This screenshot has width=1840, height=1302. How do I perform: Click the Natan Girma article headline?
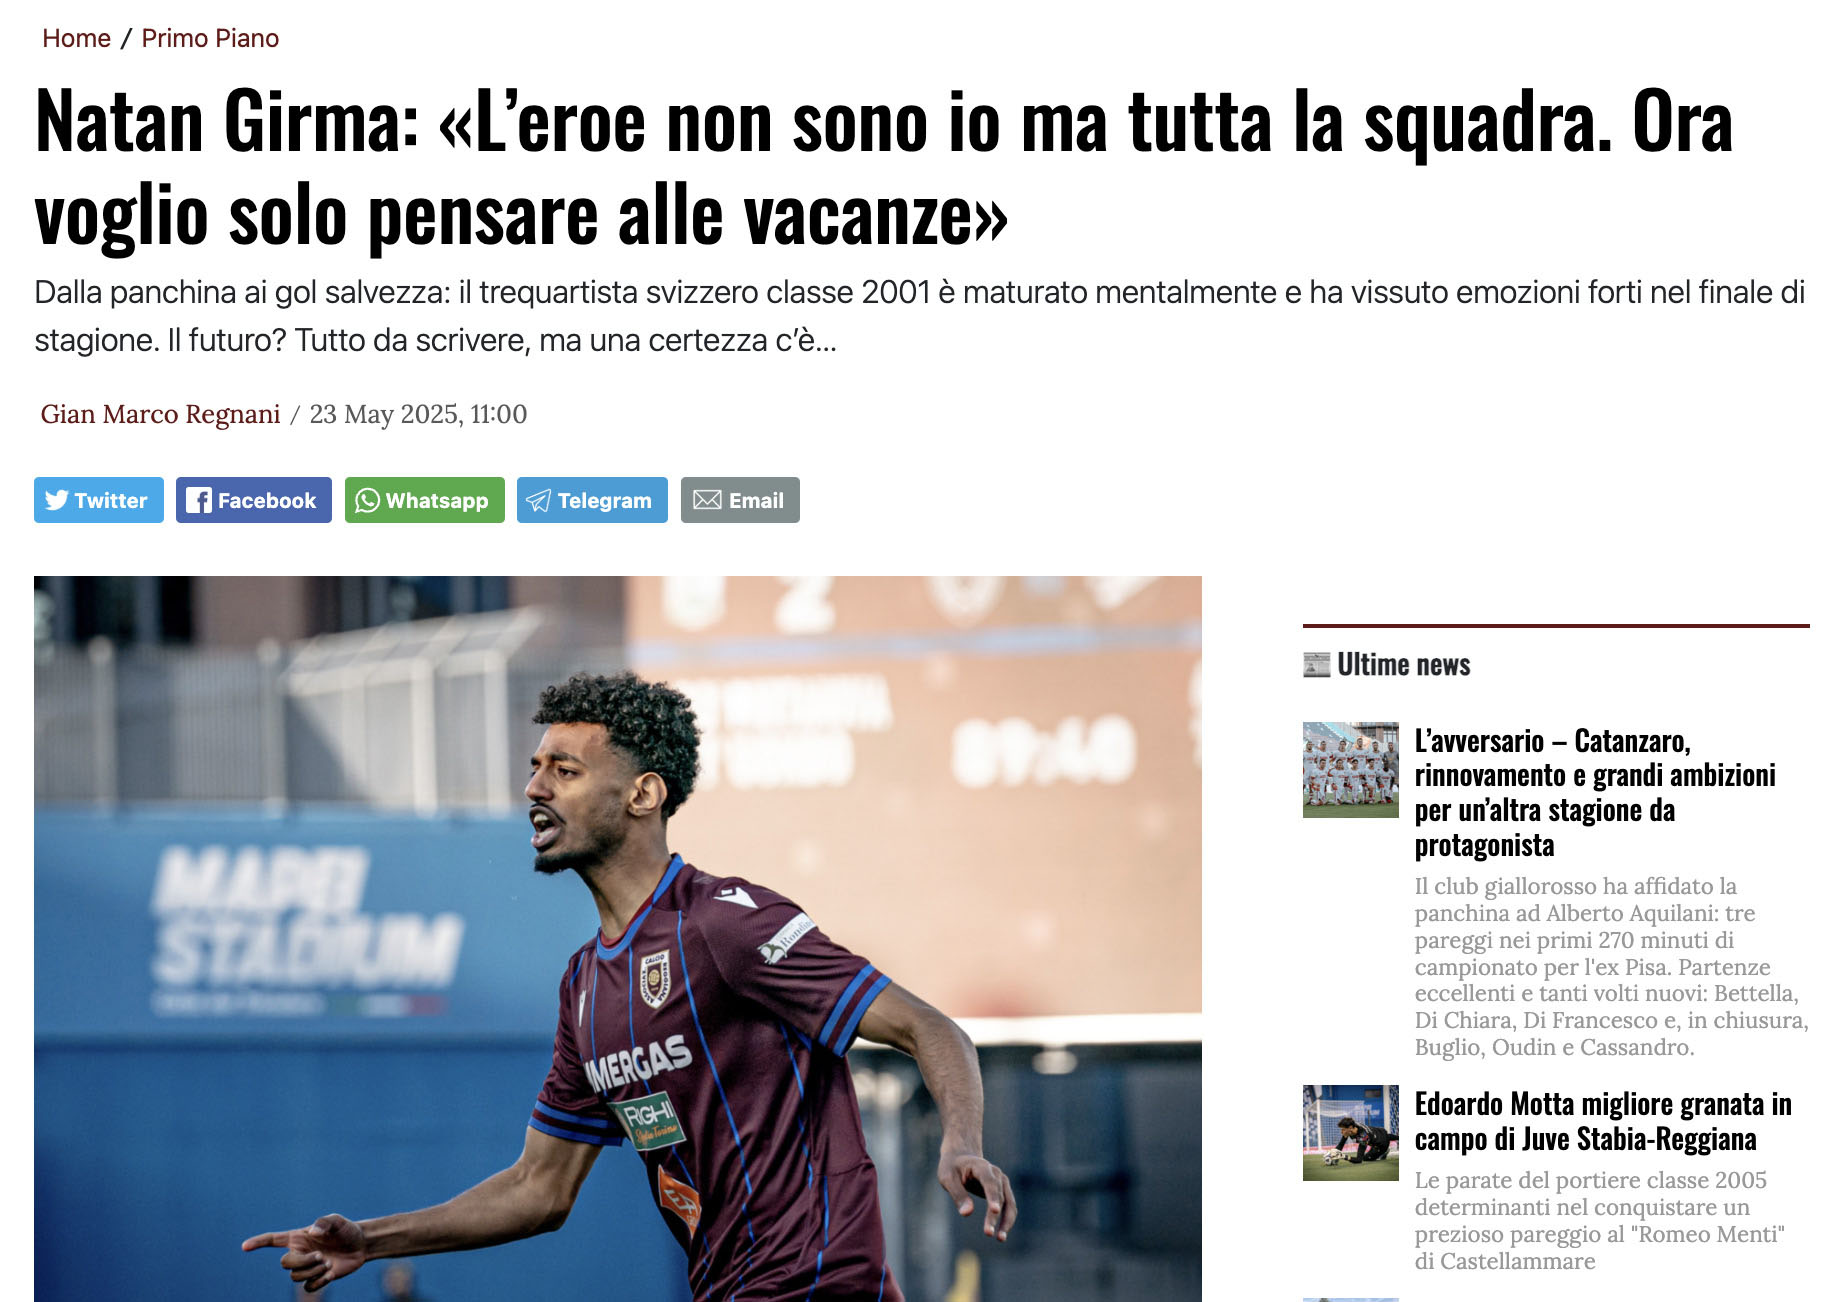[x=884, y=167]
